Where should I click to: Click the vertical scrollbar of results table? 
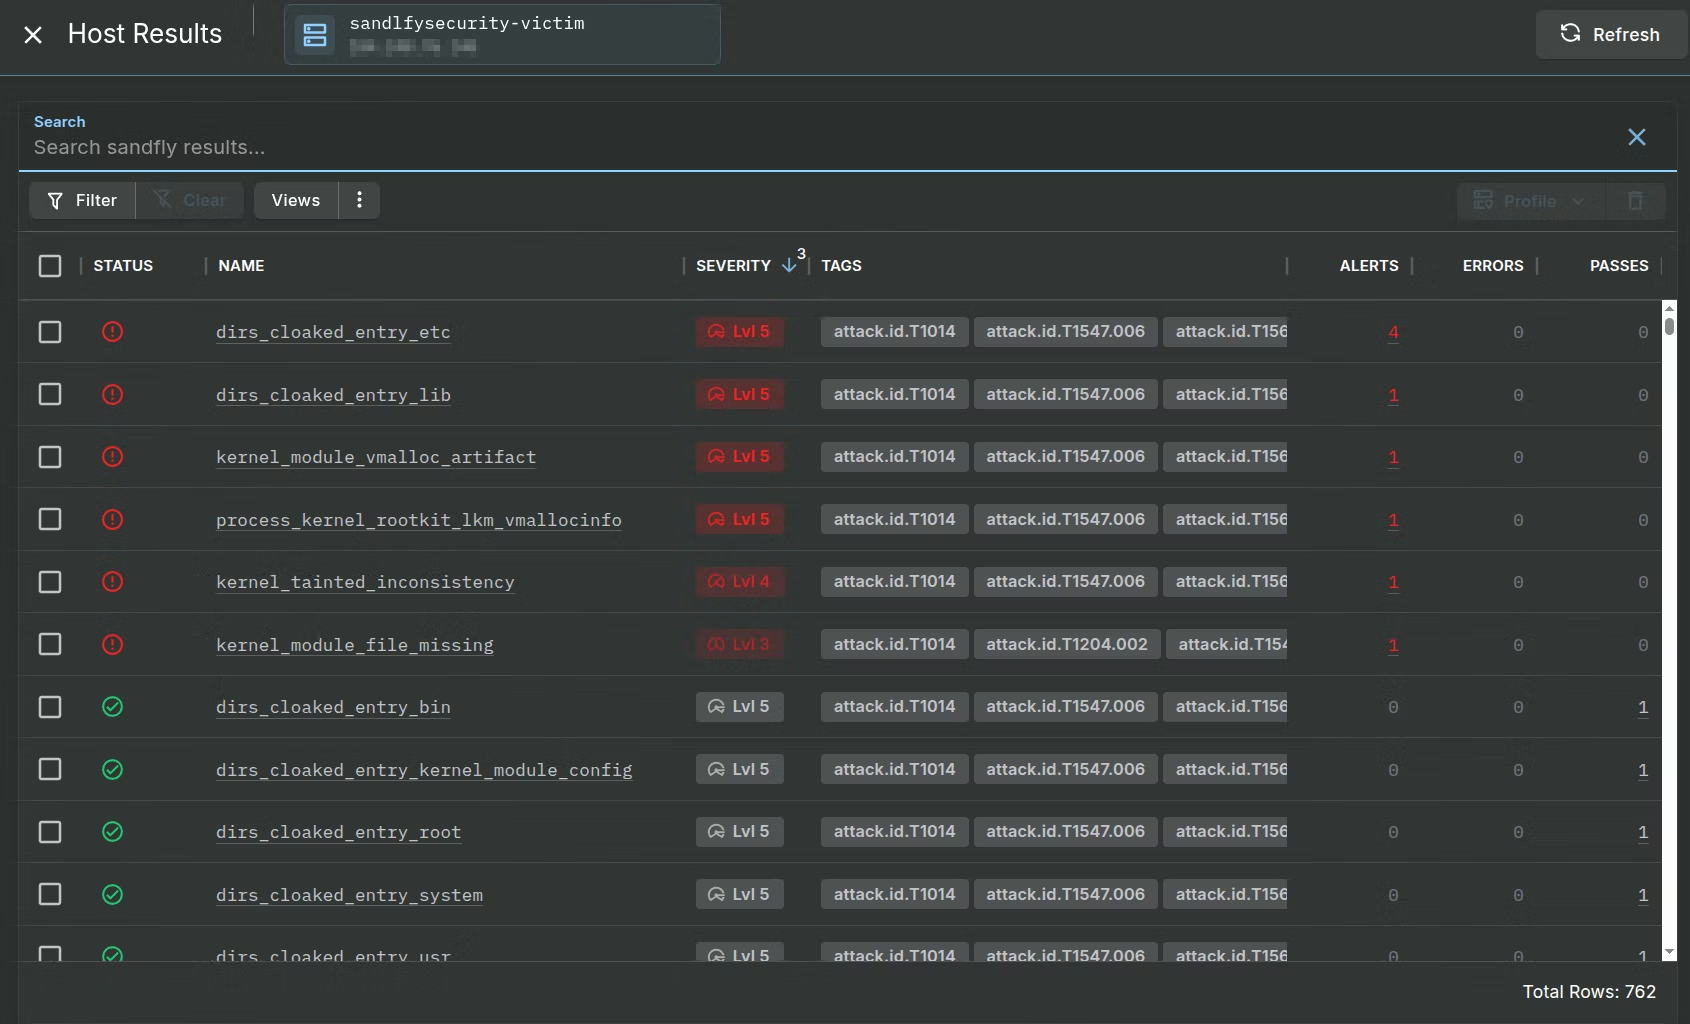(x=1669, y=630)
